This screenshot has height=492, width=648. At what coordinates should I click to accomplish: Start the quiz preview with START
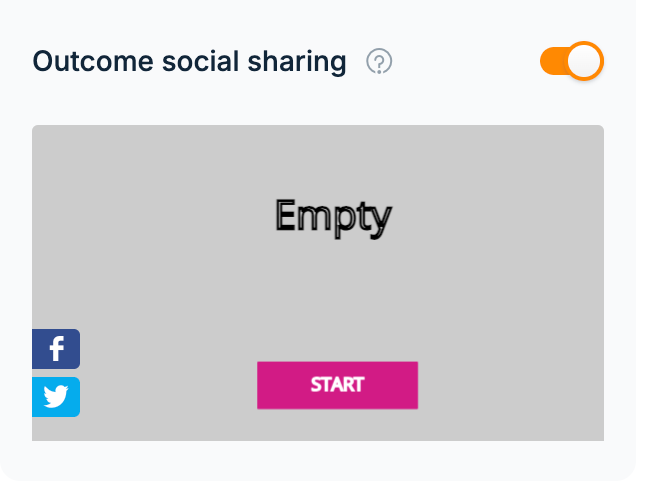tap(338, 385)
